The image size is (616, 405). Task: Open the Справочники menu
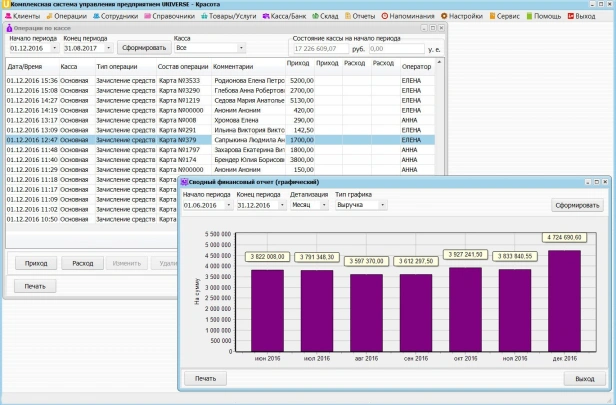tap(169, 16)
